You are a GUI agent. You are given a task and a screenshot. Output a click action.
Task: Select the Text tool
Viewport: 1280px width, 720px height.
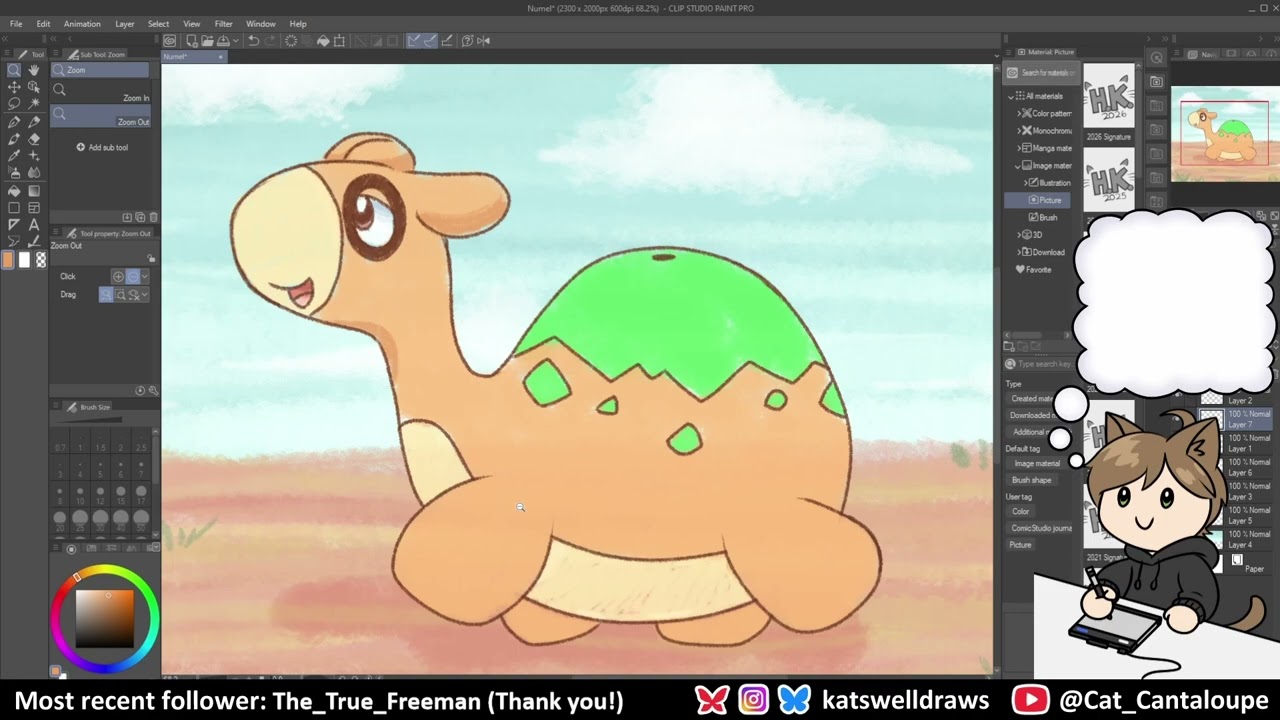coord(34,225)
